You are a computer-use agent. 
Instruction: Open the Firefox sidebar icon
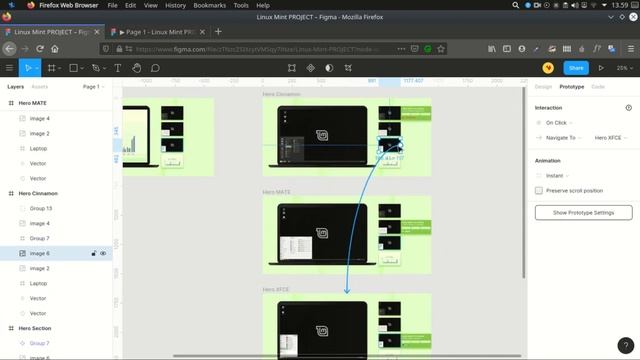pyautogui.click(x=507, y=49)
